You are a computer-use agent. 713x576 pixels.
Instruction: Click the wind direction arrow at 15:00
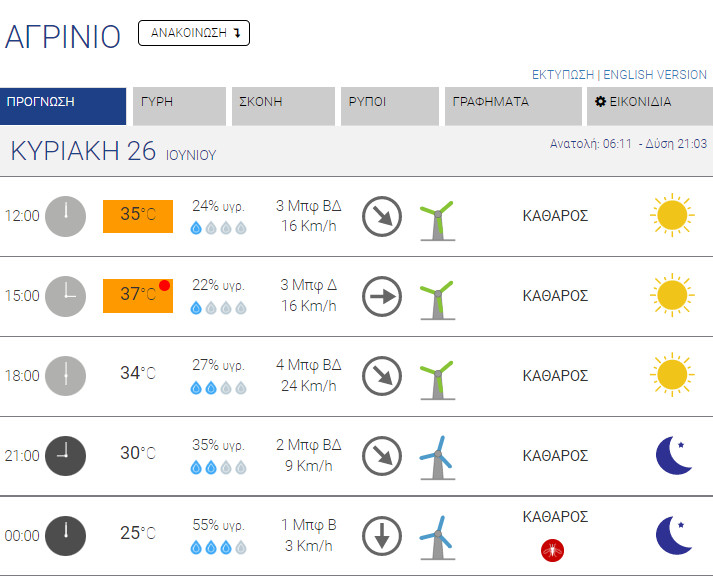[x=381, y=296]
